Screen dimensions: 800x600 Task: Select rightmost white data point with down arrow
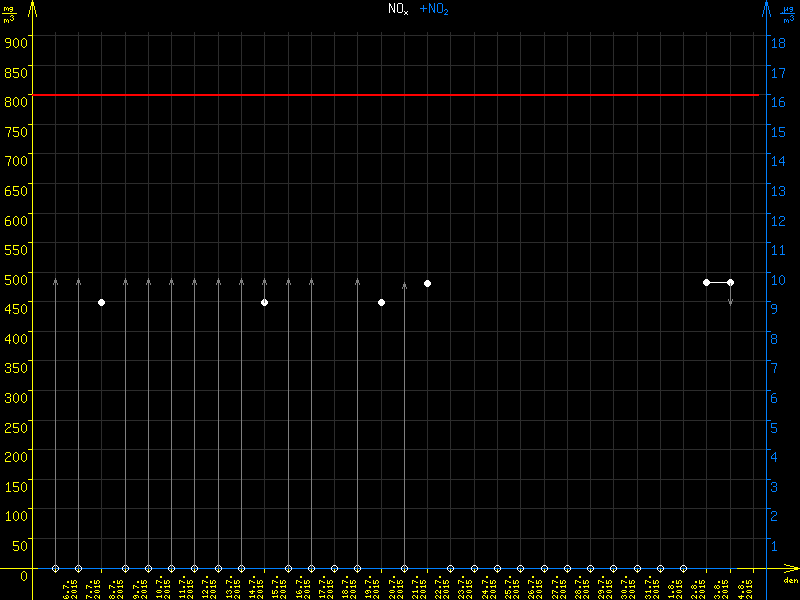point(730,283)
